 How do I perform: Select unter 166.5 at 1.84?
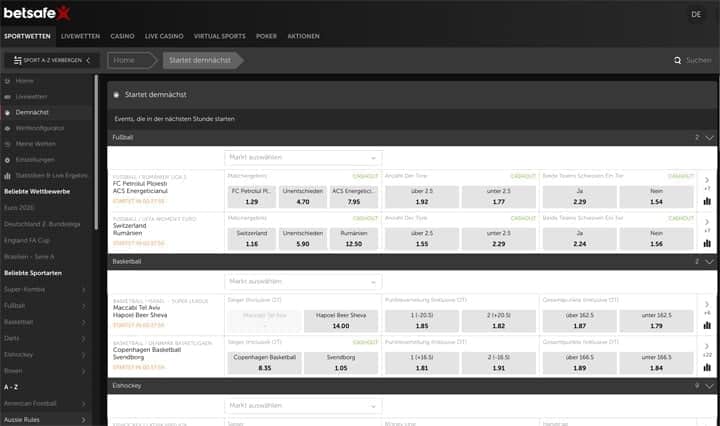[x=656, y=363]
